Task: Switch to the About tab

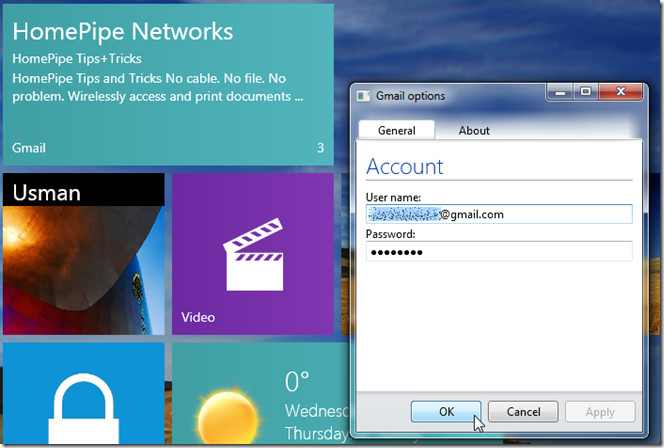Action: point(474,130)
